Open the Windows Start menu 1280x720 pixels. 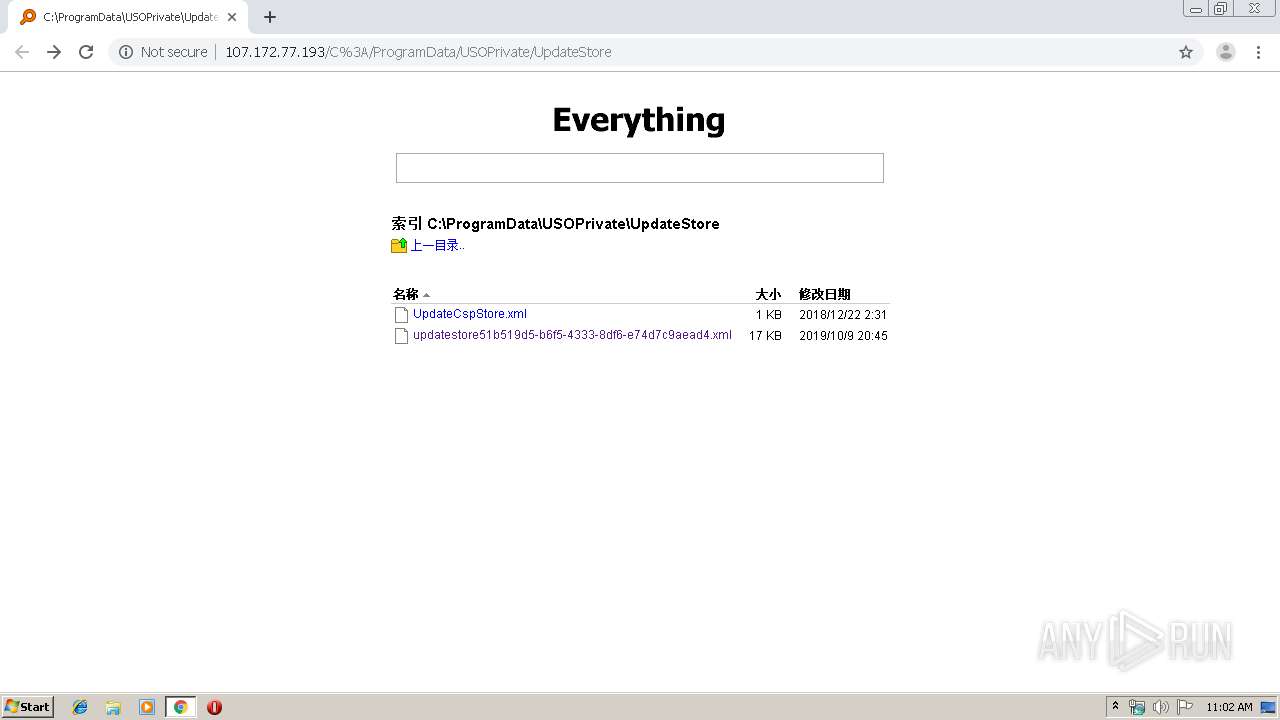[27, 707]
